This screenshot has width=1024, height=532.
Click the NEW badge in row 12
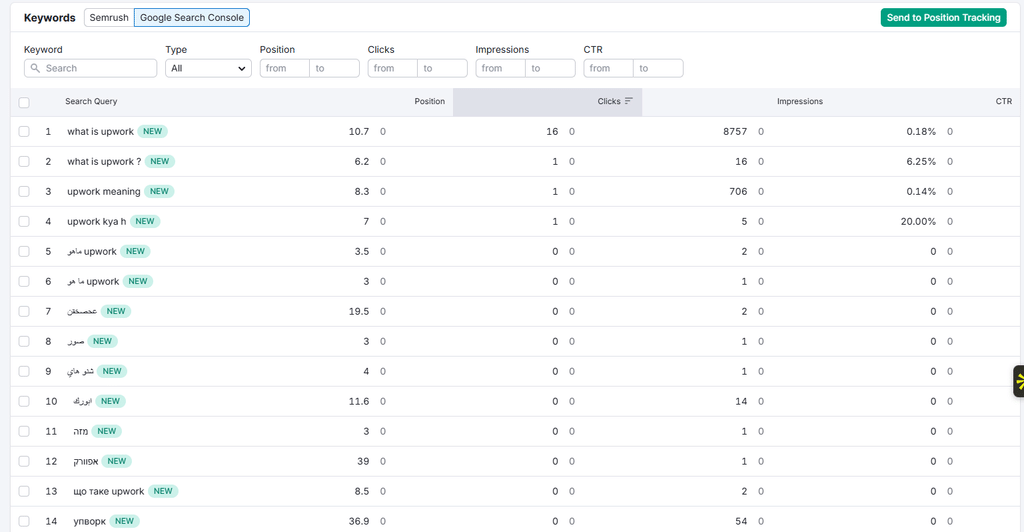(117, 462)
